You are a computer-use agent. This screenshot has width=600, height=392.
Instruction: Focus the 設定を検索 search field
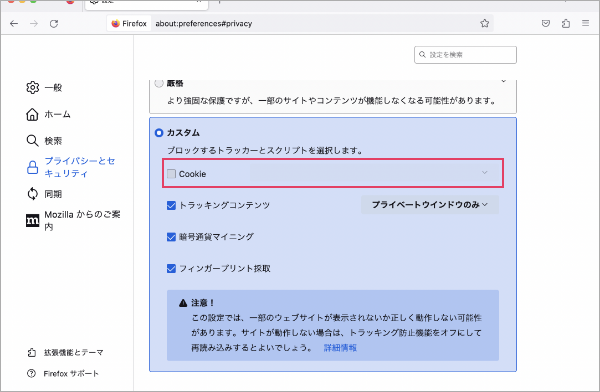coord(465,55)
